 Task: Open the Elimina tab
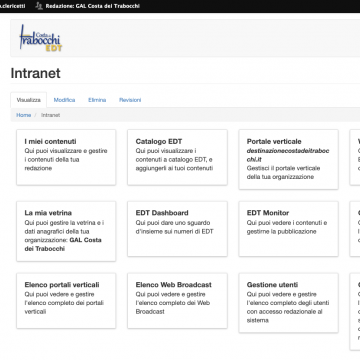(97, 100)
